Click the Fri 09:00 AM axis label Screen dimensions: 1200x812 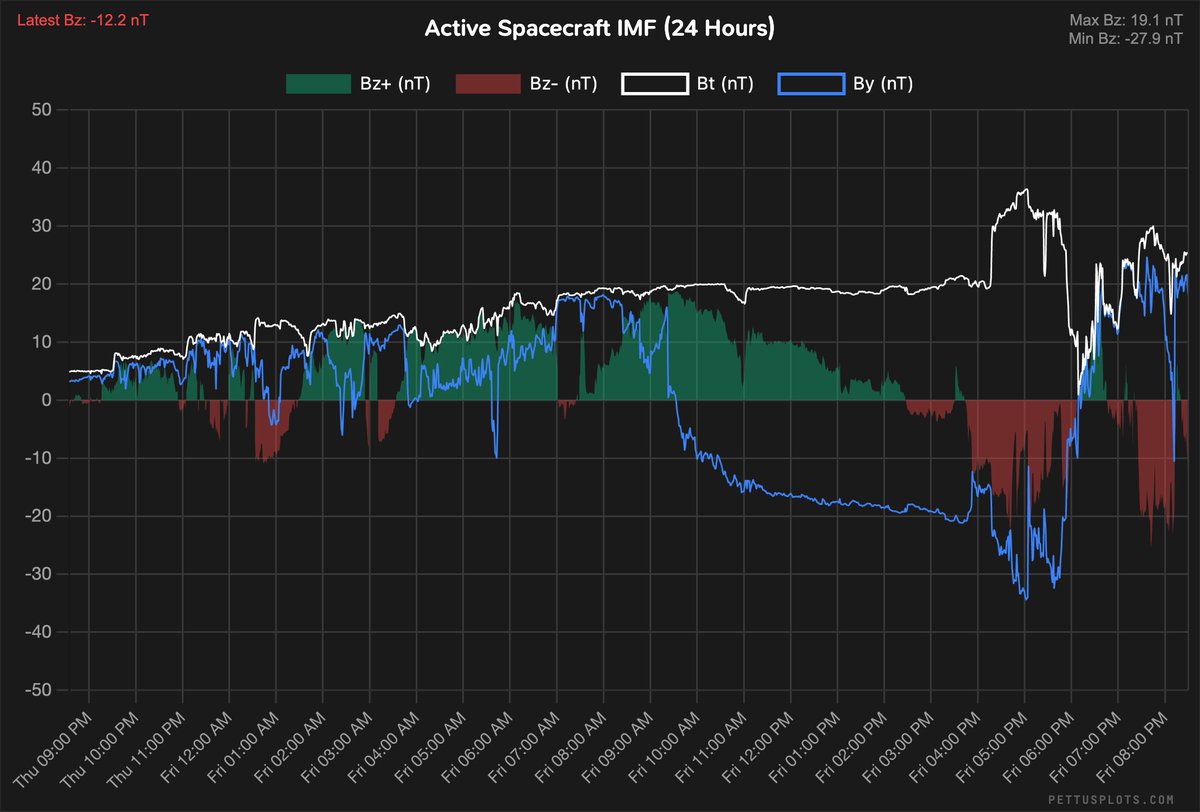(x=619, y=748)
